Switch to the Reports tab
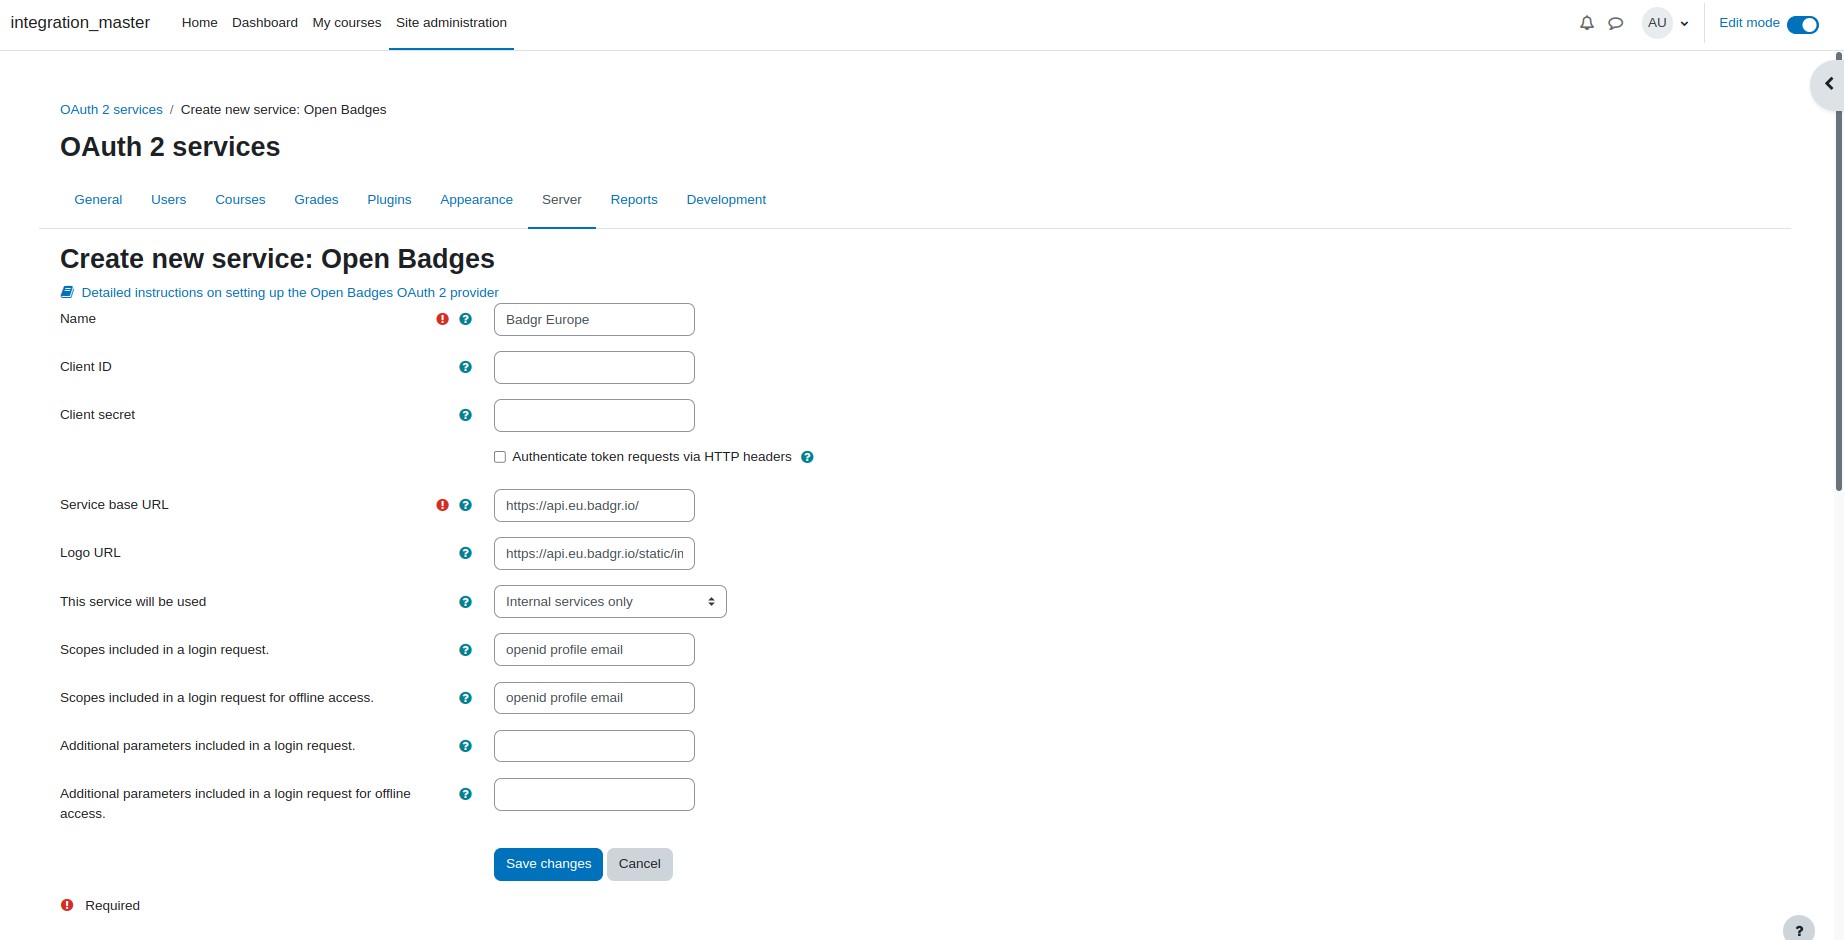The width and height of the screenshot is (1844, 940). pyautogui.click(x=634, y=200)
